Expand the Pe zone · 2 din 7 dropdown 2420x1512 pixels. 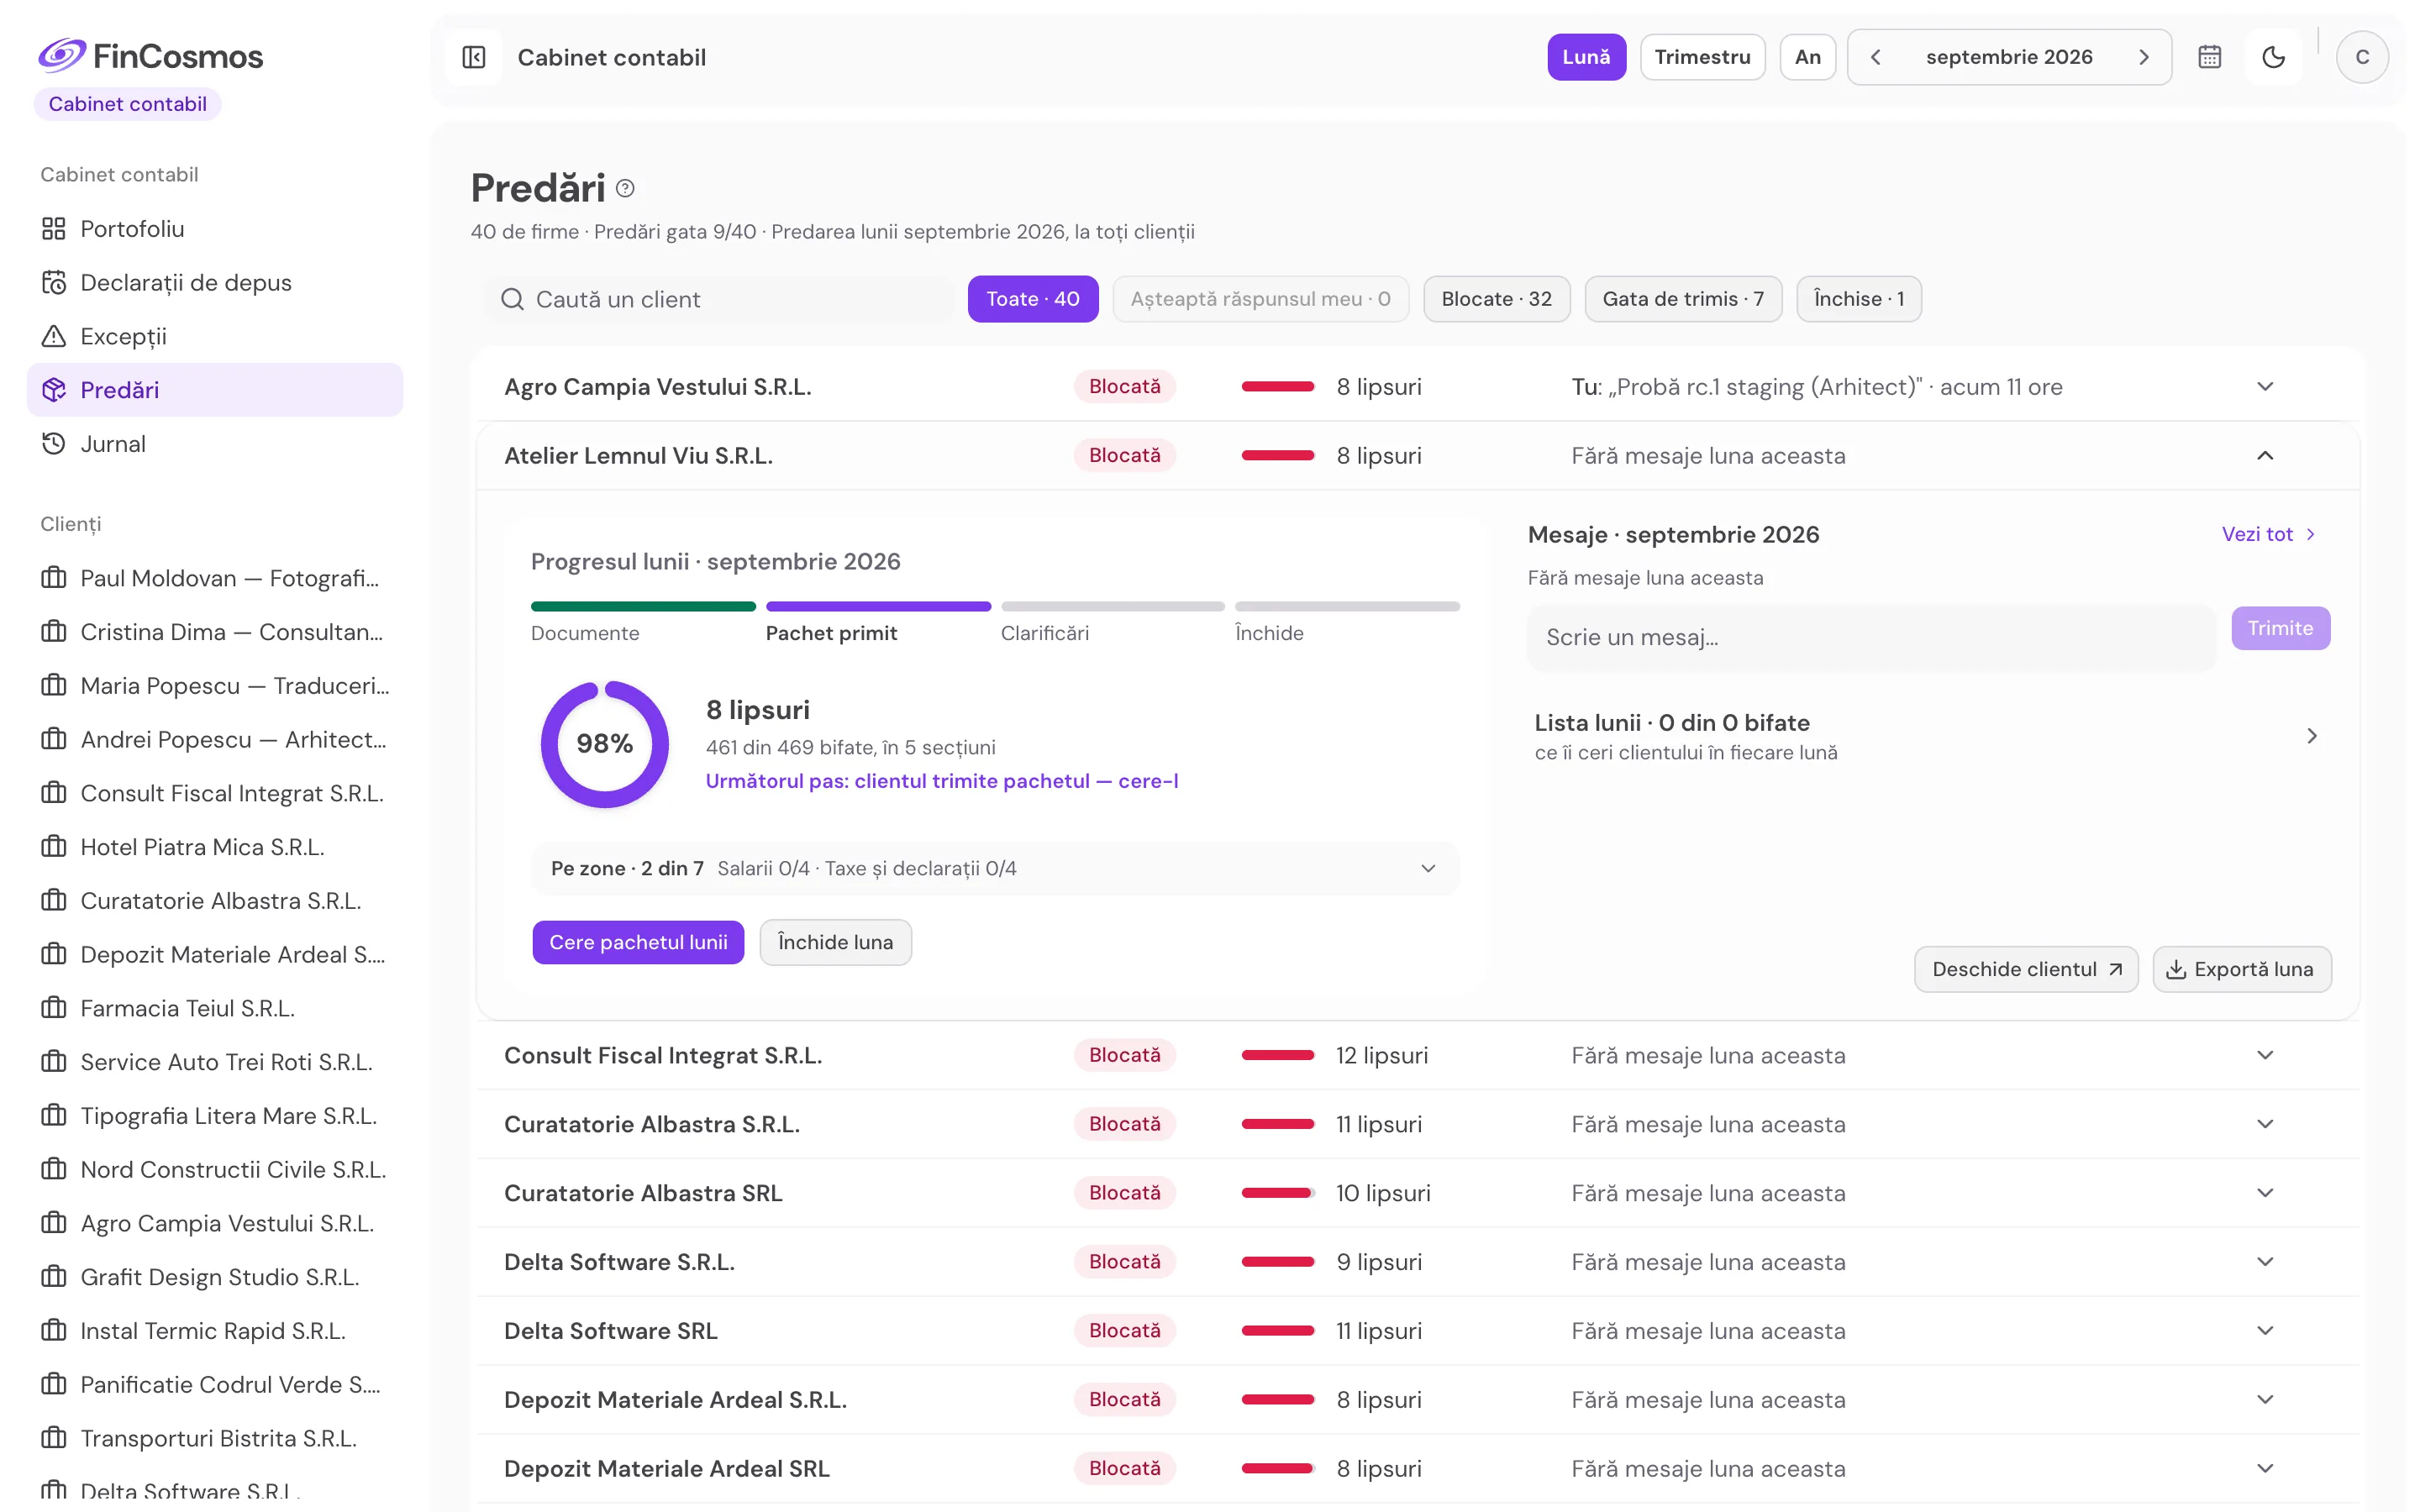pyautogui.click(x=995, y=869)
